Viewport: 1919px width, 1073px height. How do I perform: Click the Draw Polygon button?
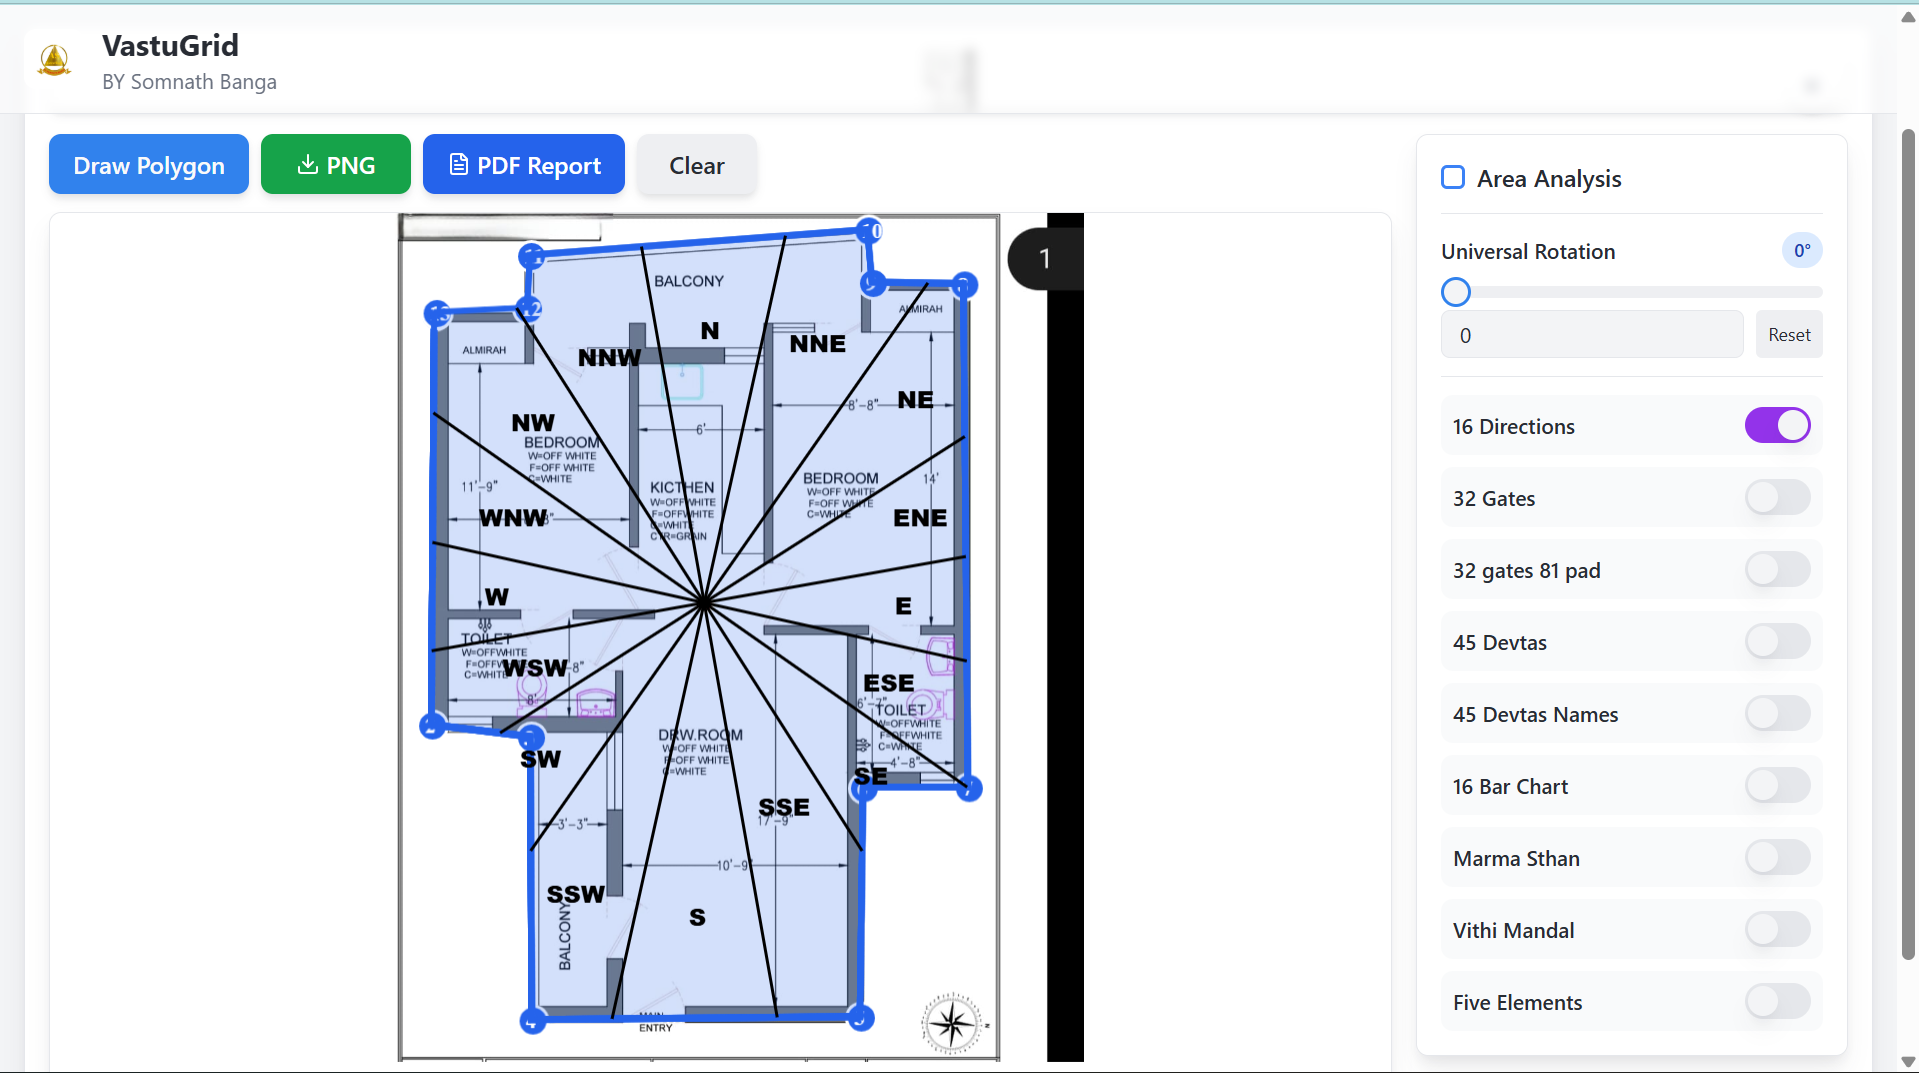pyautogui.click(x=148, y=164)
